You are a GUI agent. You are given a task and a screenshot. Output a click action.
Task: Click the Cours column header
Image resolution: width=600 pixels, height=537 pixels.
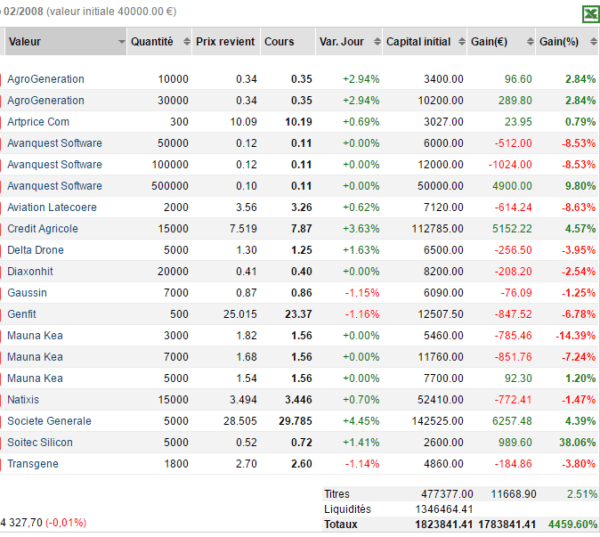coord(288,41)
